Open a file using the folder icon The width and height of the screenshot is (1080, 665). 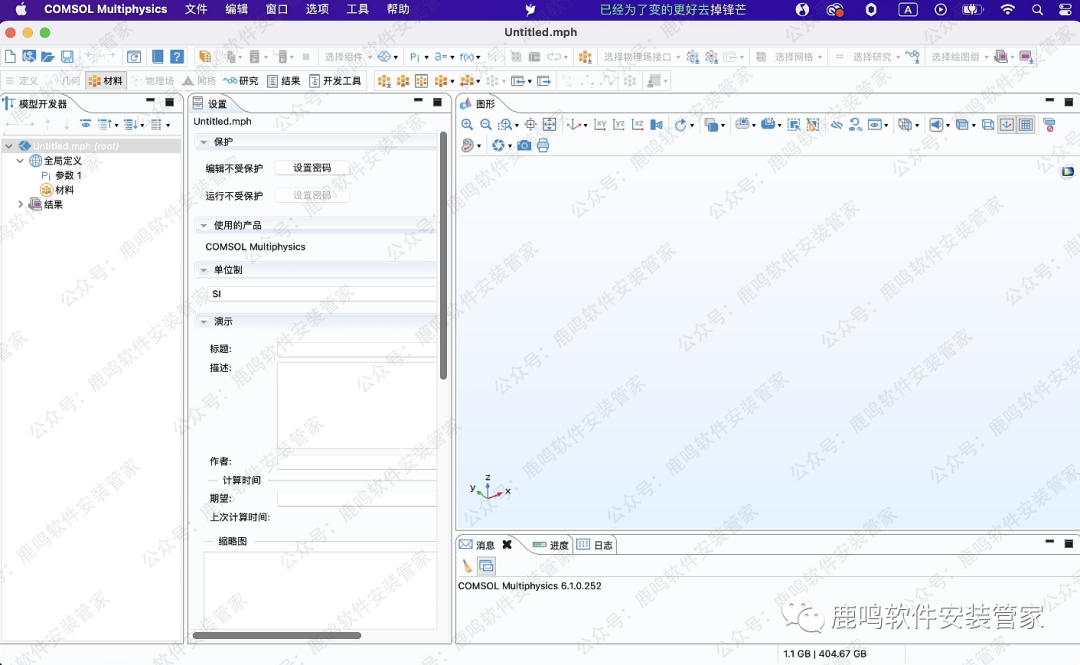(47, 57)
